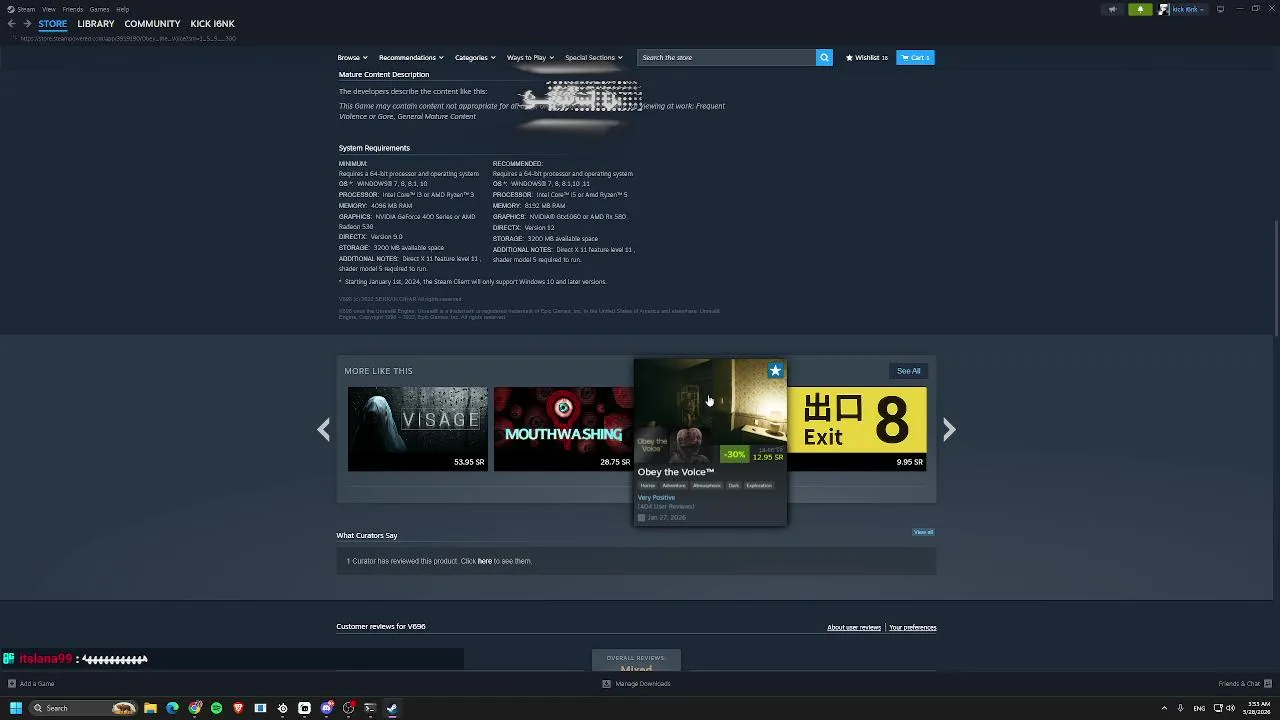Expand the Ways to Play dropdown

pos(530,57)
